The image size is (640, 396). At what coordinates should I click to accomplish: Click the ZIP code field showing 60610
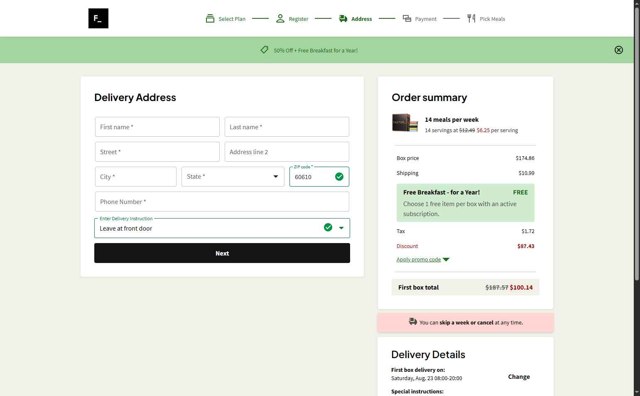point(319,177)
